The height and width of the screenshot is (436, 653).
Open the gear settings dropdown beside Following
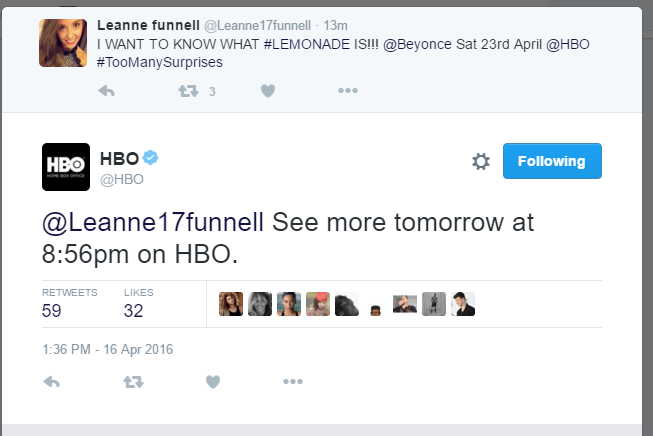tap(481, 162)
